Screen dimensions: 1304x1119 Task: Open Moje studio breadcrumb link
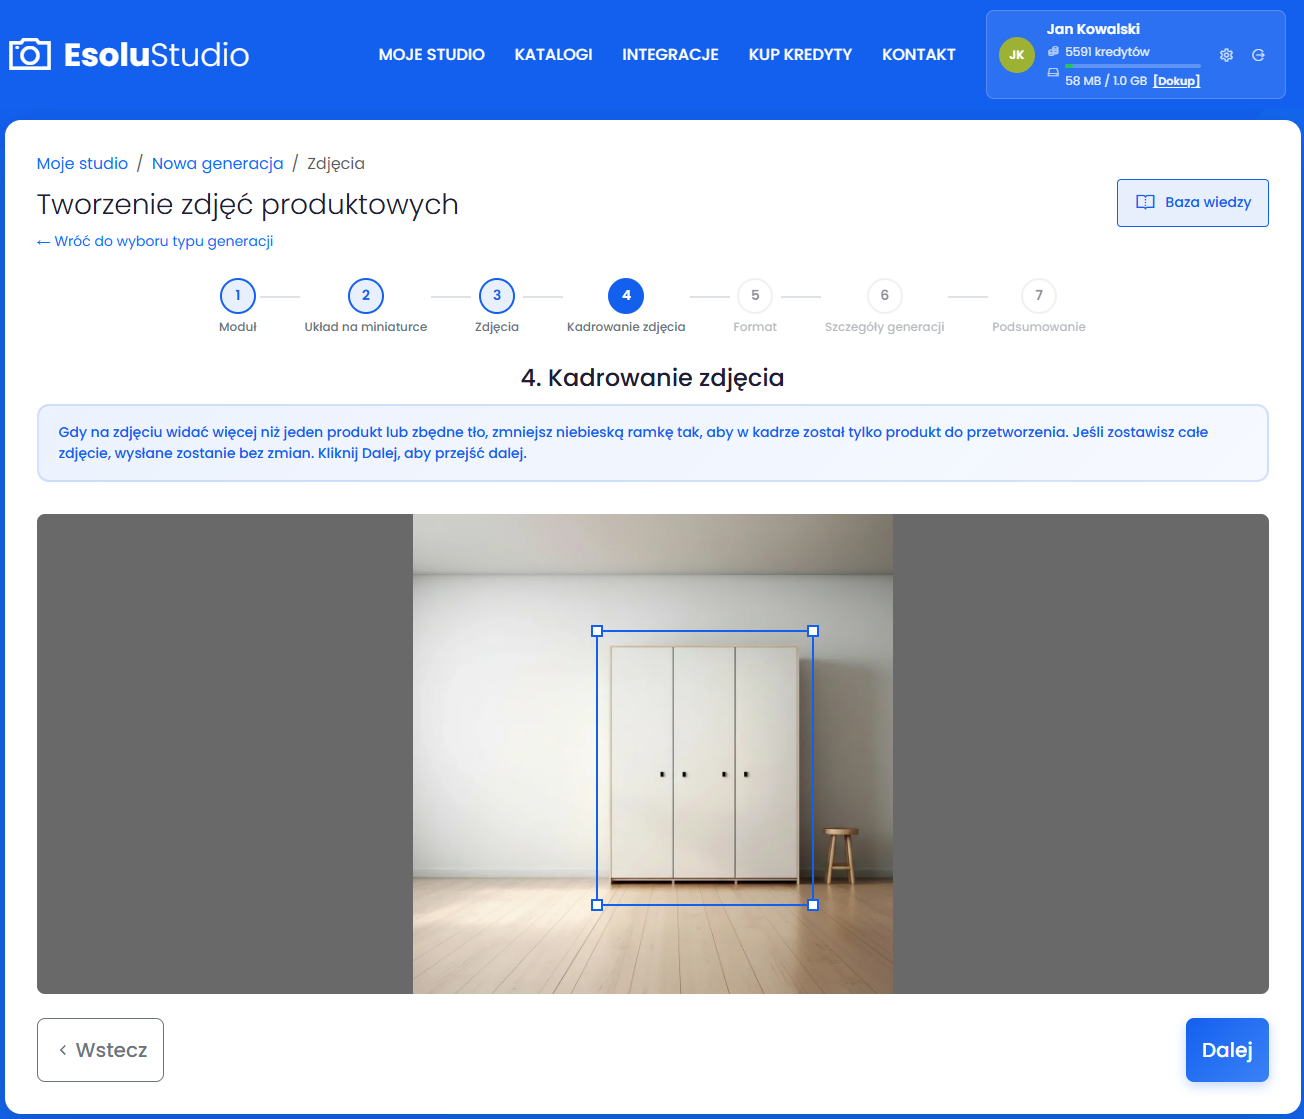83,163
